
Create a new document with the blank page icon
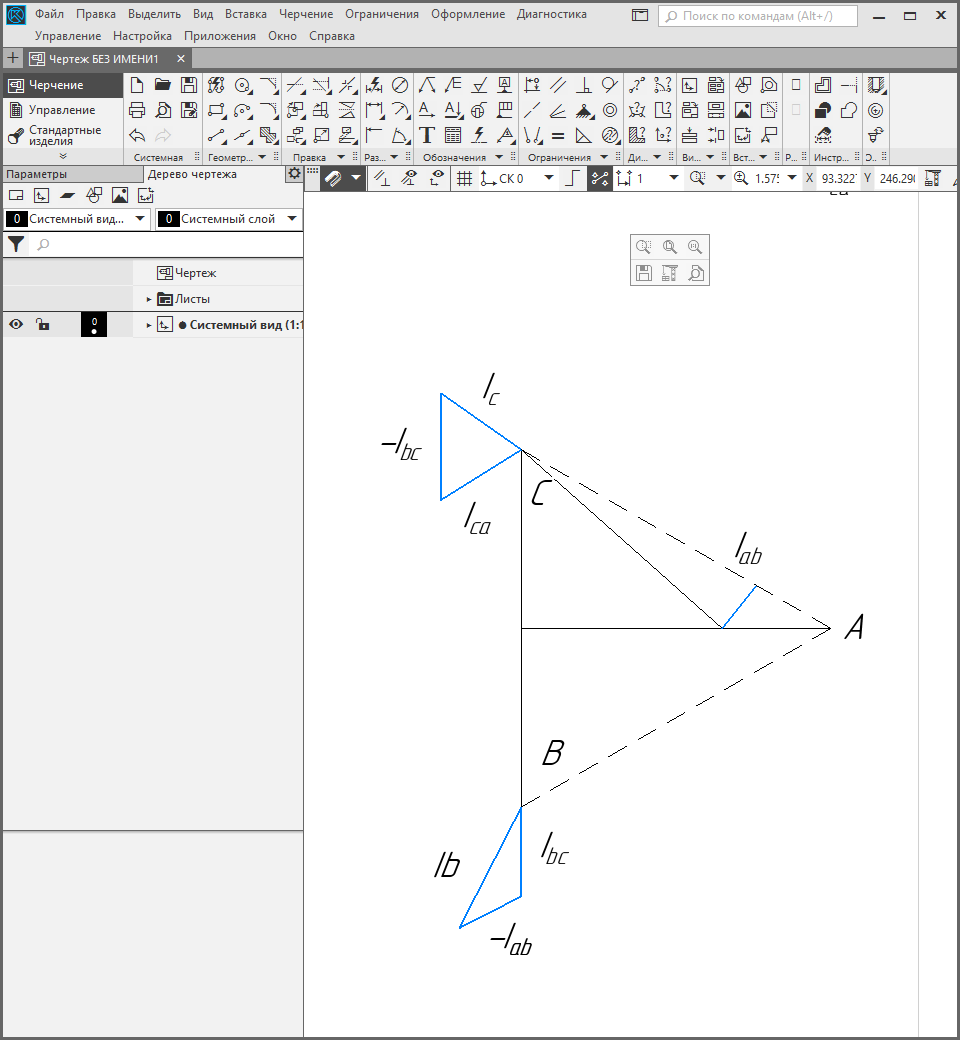pyautogui.click(x=138, y=85)
